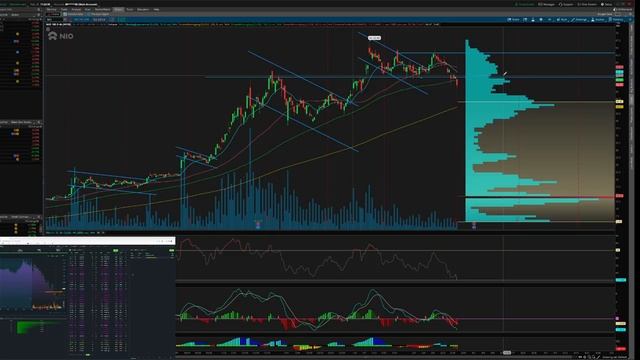The height and width of the screenshot is (360, 640).
Task: Click the upper-right green button in options window
Action: (171, 250)
